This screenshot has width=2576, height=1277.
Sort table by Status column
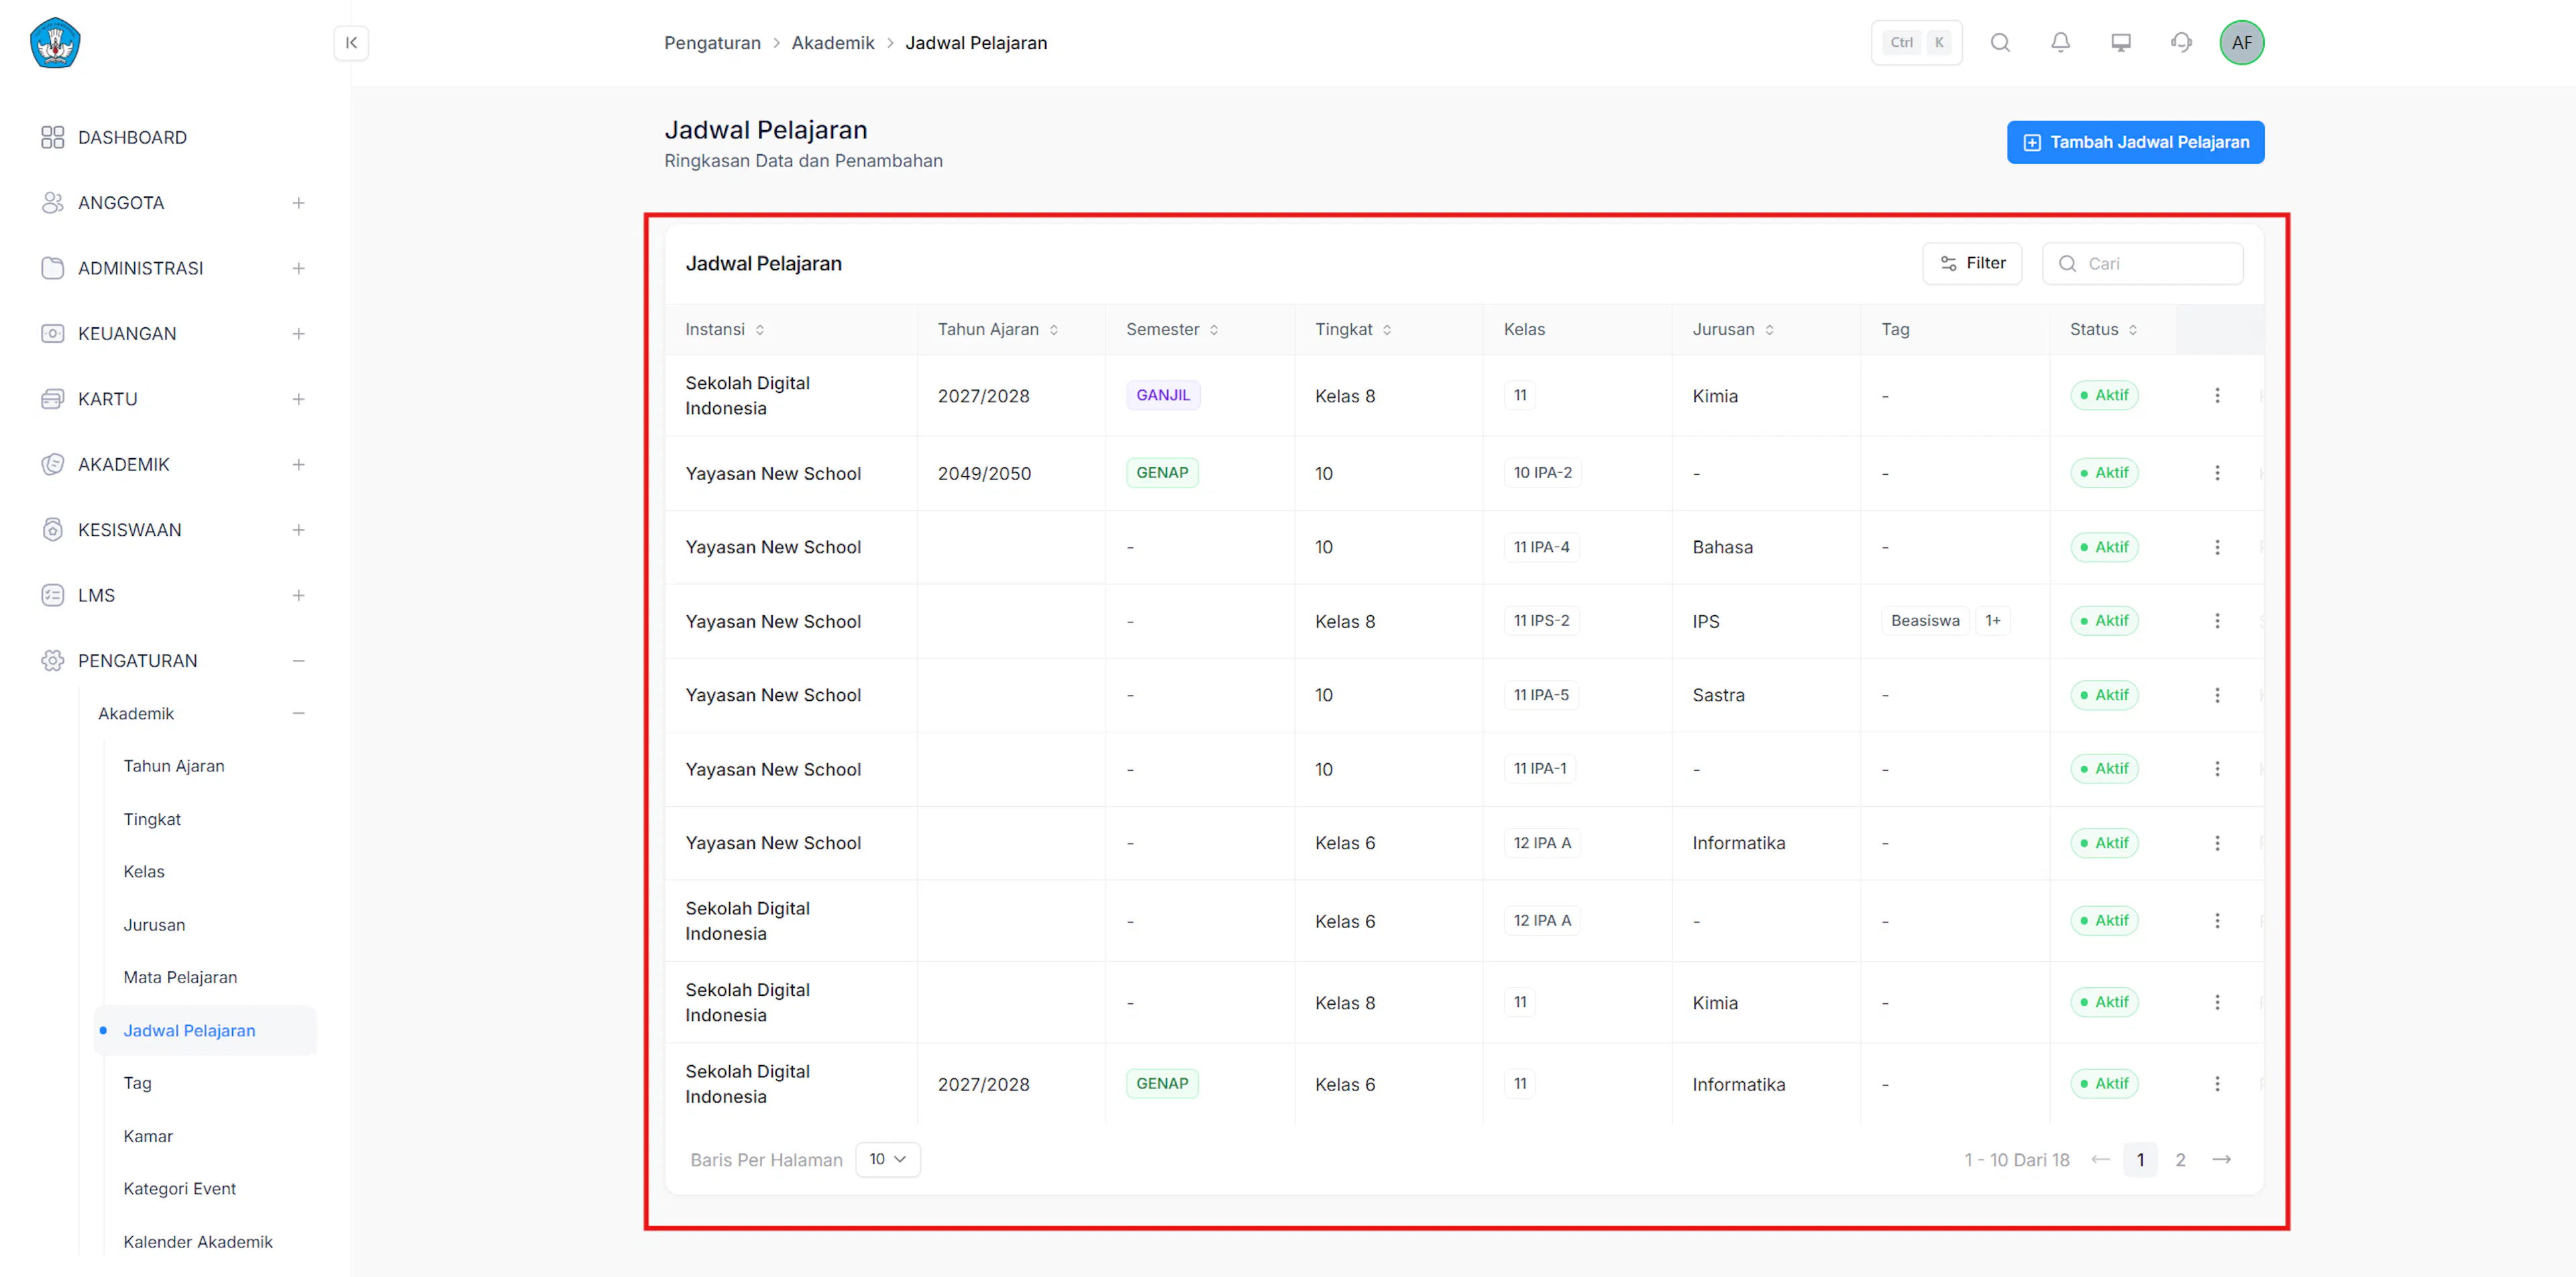pyautogui.click(x=2133, y=330)
